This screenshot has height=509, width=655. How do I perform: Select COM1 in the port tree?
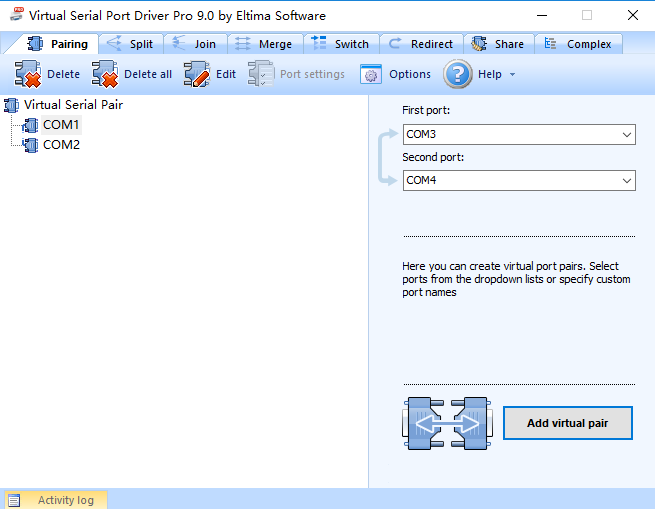coord(61,125)
